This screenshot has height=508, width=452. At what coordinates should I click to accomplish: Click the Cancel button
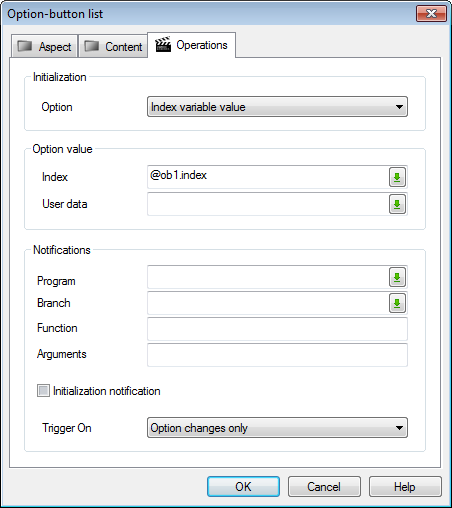324,487
